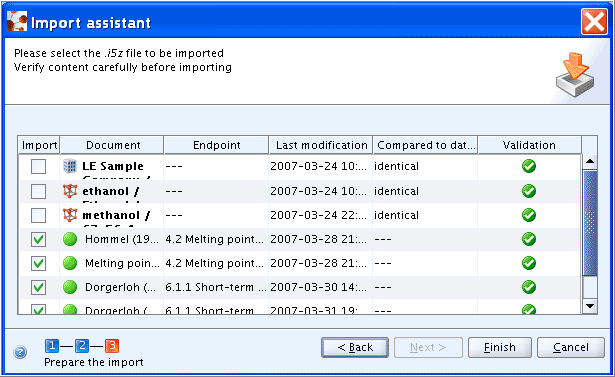Click the step 3 wizard indicator
The image size is (615, 377).
[x=112, y=346]
